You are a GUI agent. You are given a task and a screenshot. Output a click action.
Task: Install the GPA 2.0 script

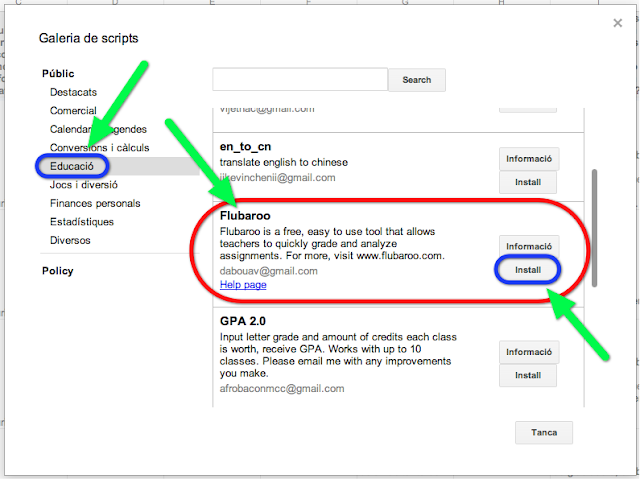click(x=528, y=375)
